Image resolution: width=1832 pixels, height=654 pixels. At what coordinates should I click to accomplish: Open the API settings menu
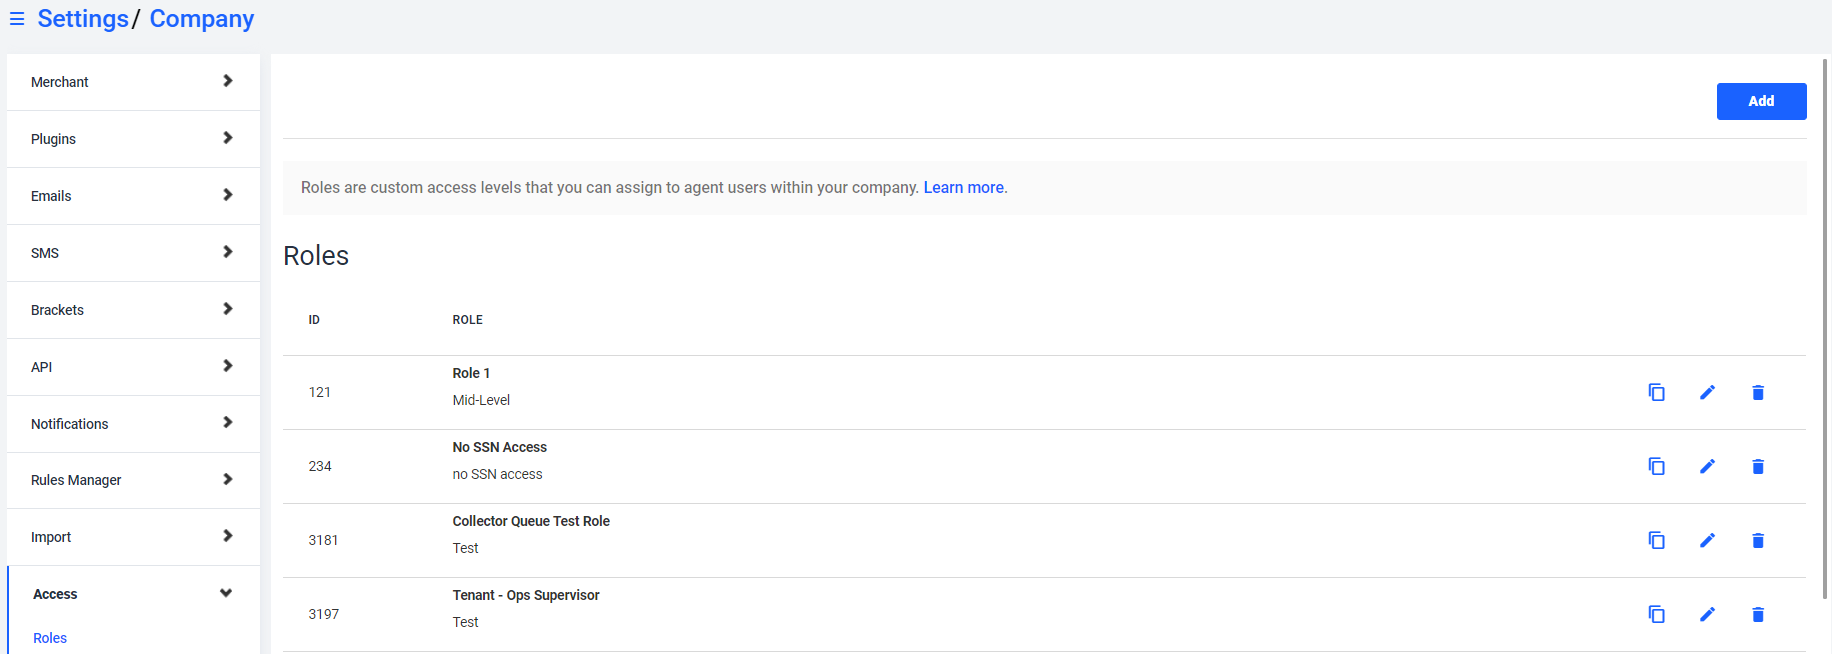(x=133, y=367)
